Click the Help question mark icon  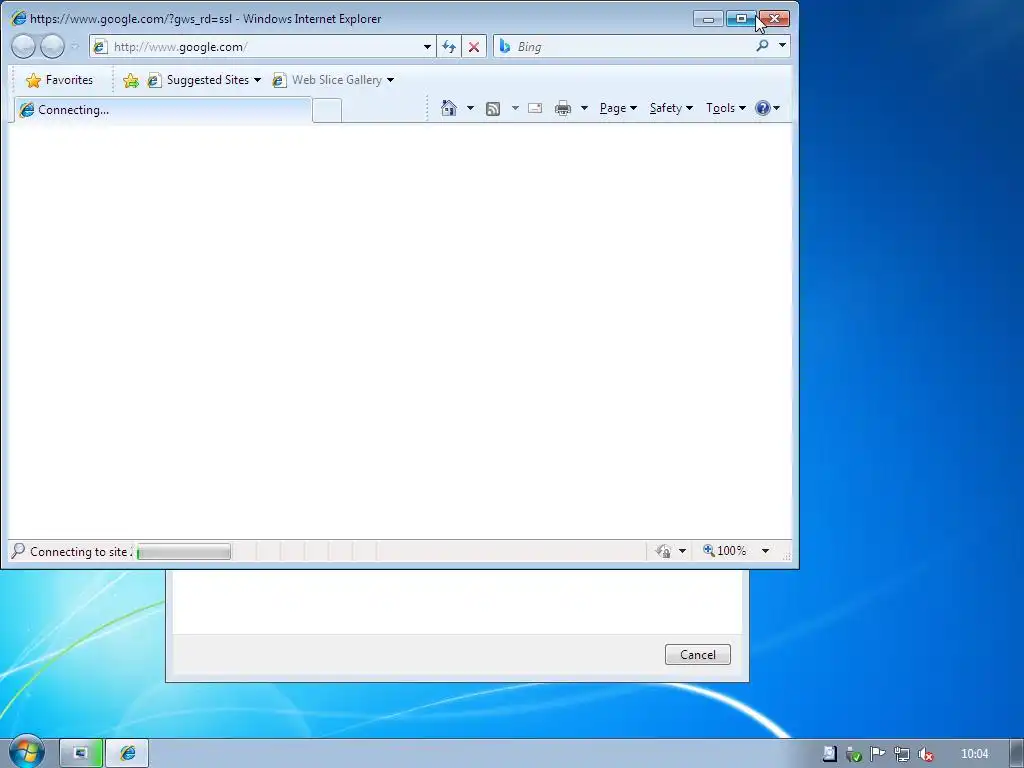click(x=762, y=108)
